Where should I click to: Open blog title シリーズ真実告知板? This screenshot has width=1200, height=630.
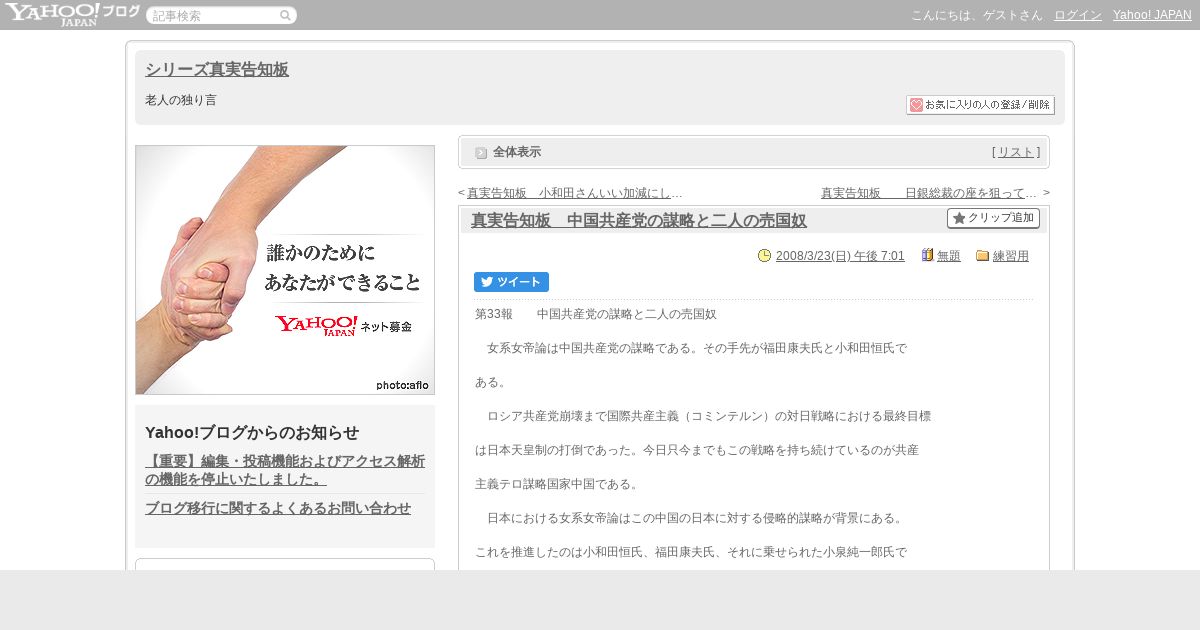pyautogui.click(x=217, y=69)
